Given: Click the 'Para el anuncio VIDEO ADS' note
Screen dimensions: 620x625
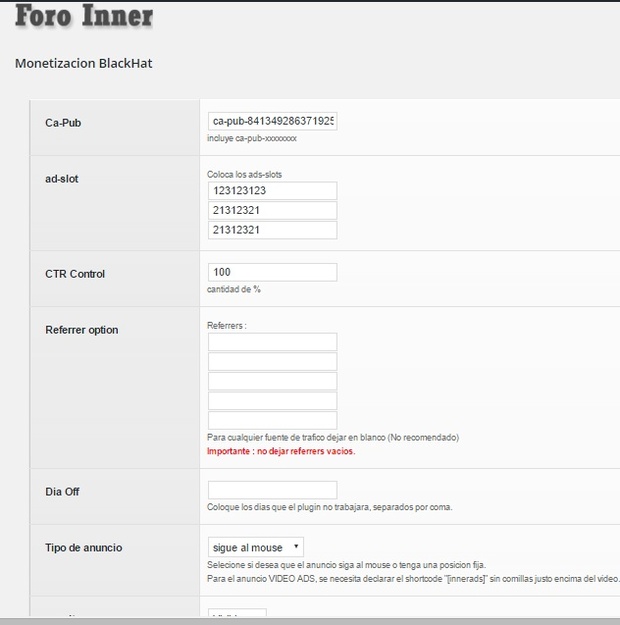Looking at the screenshot, I should point(413,578).
